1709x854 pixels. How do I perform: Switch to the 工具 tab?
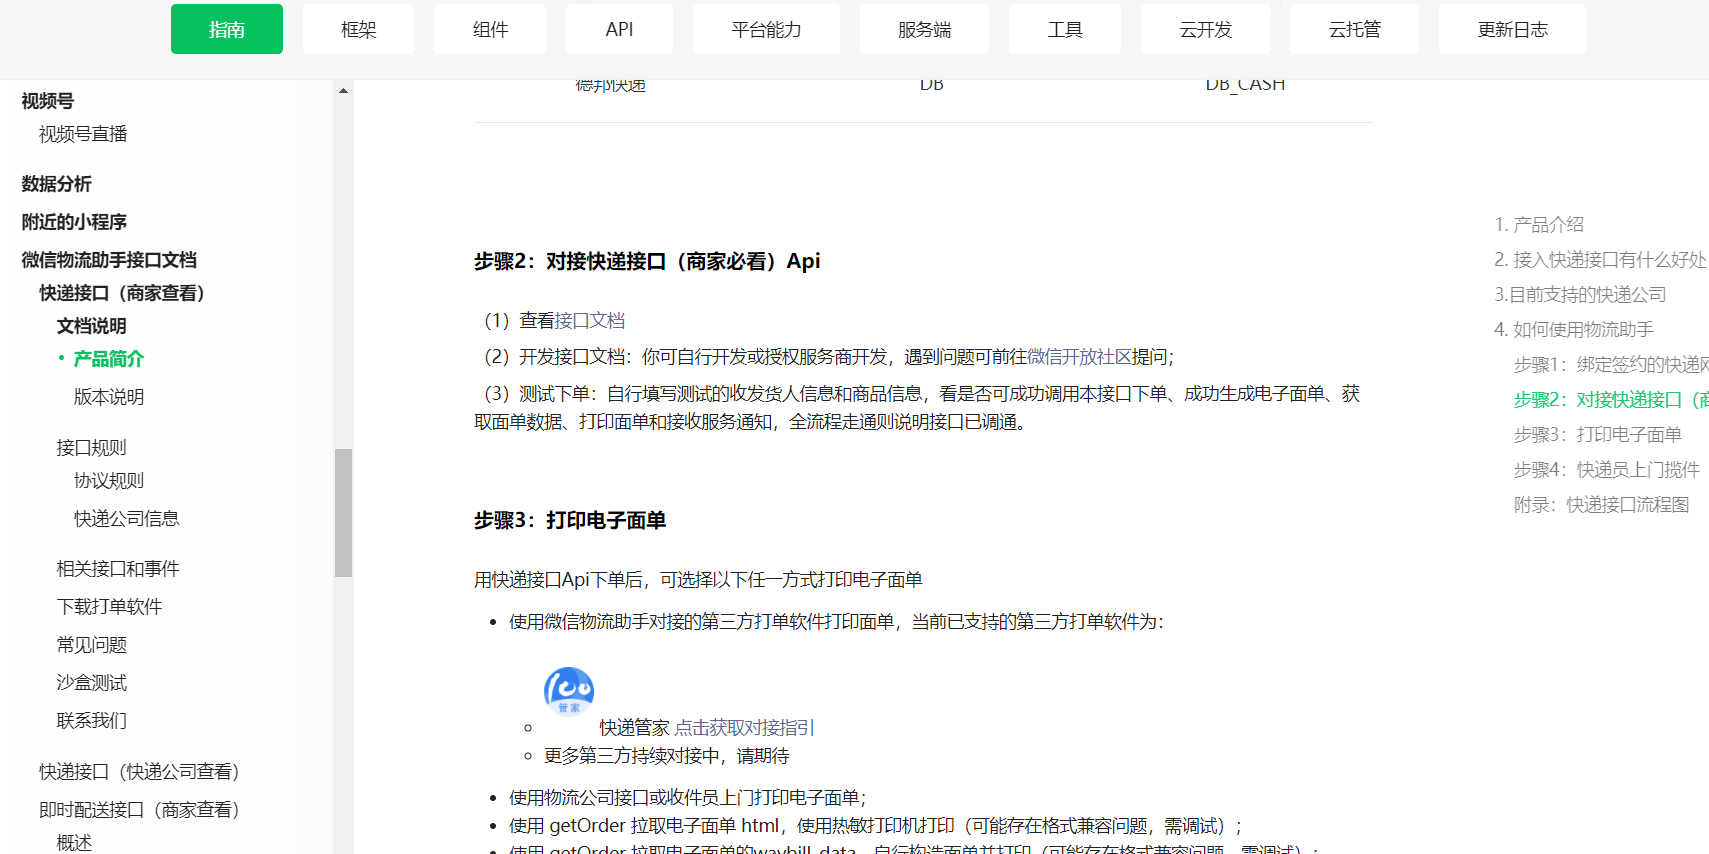(1065, 29)
